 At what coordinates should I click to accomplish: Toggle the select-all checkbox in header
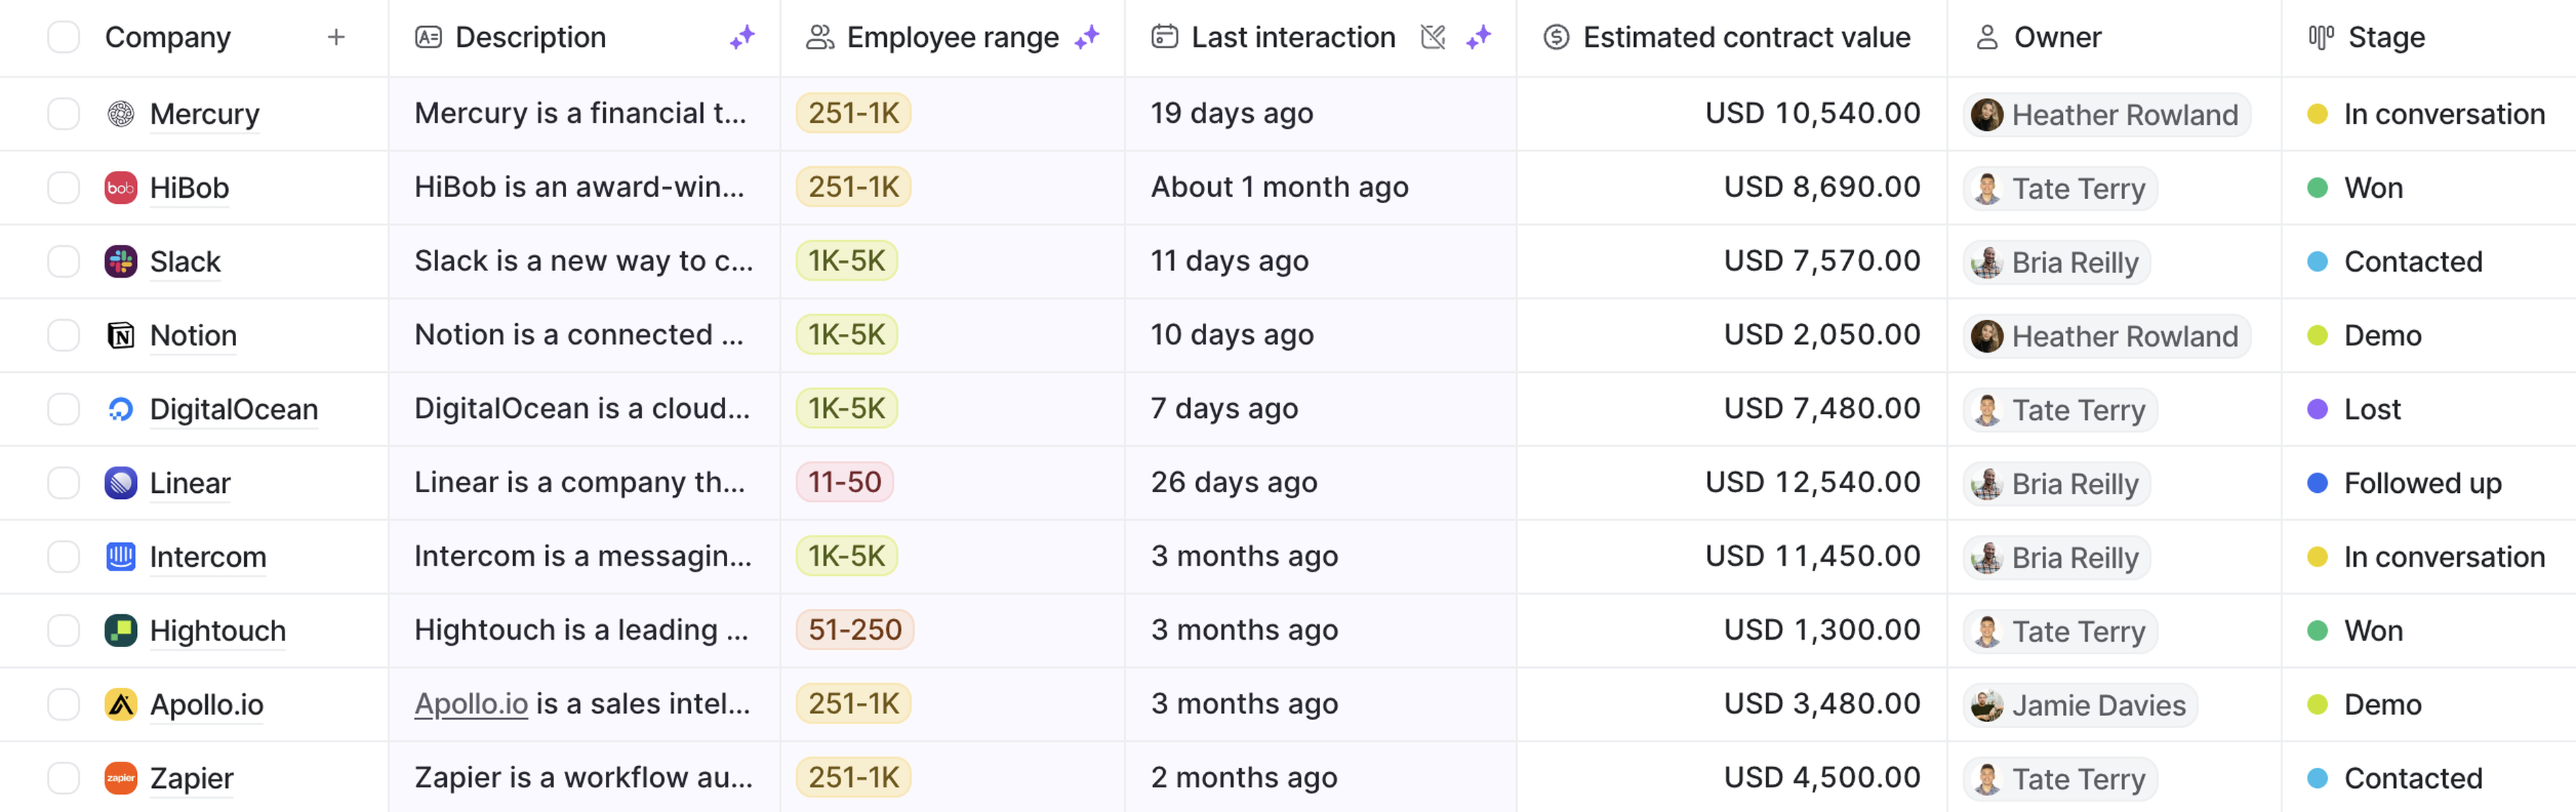[64, 37]
